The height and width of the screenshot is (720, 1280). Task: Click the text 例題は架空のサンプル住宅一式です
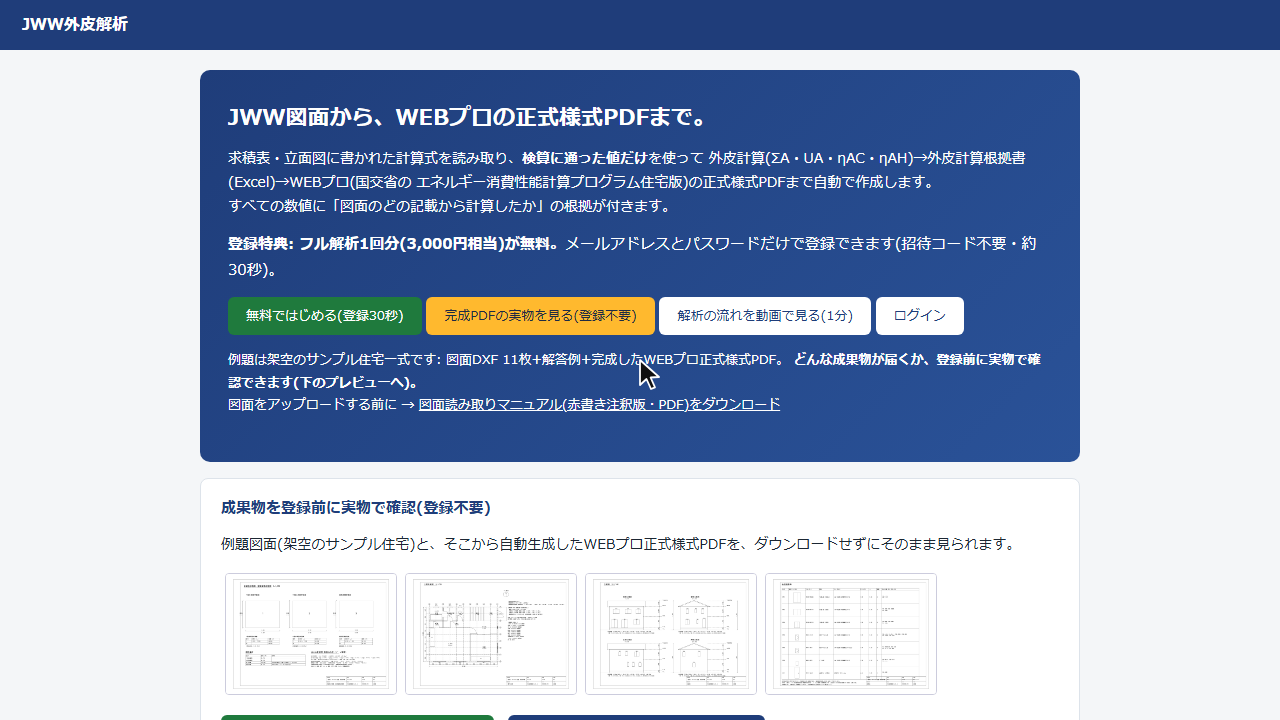pyautogui.click(x=334, y=359)
